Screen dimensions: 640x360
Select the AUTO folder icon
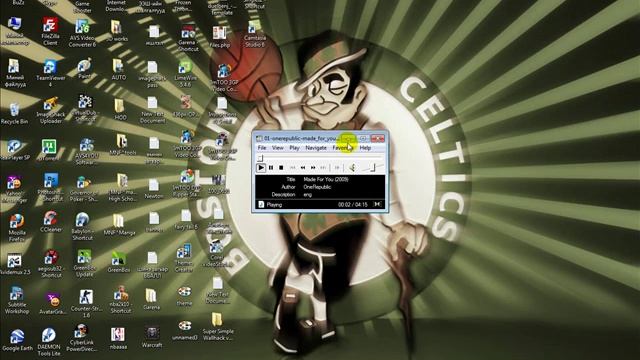[118, 69]
